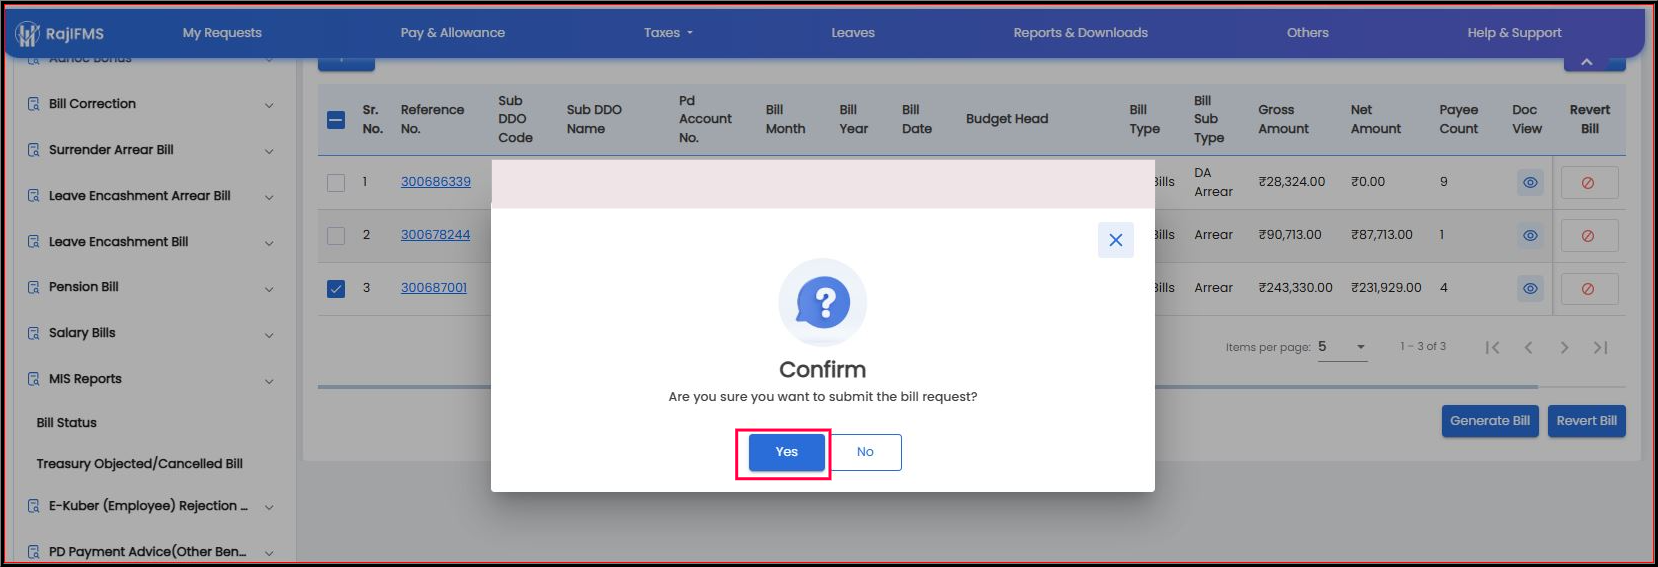Confirm submission with the Yes button
The height and width of the screenshot is (567, 1658).
click(x=787, y=452)
